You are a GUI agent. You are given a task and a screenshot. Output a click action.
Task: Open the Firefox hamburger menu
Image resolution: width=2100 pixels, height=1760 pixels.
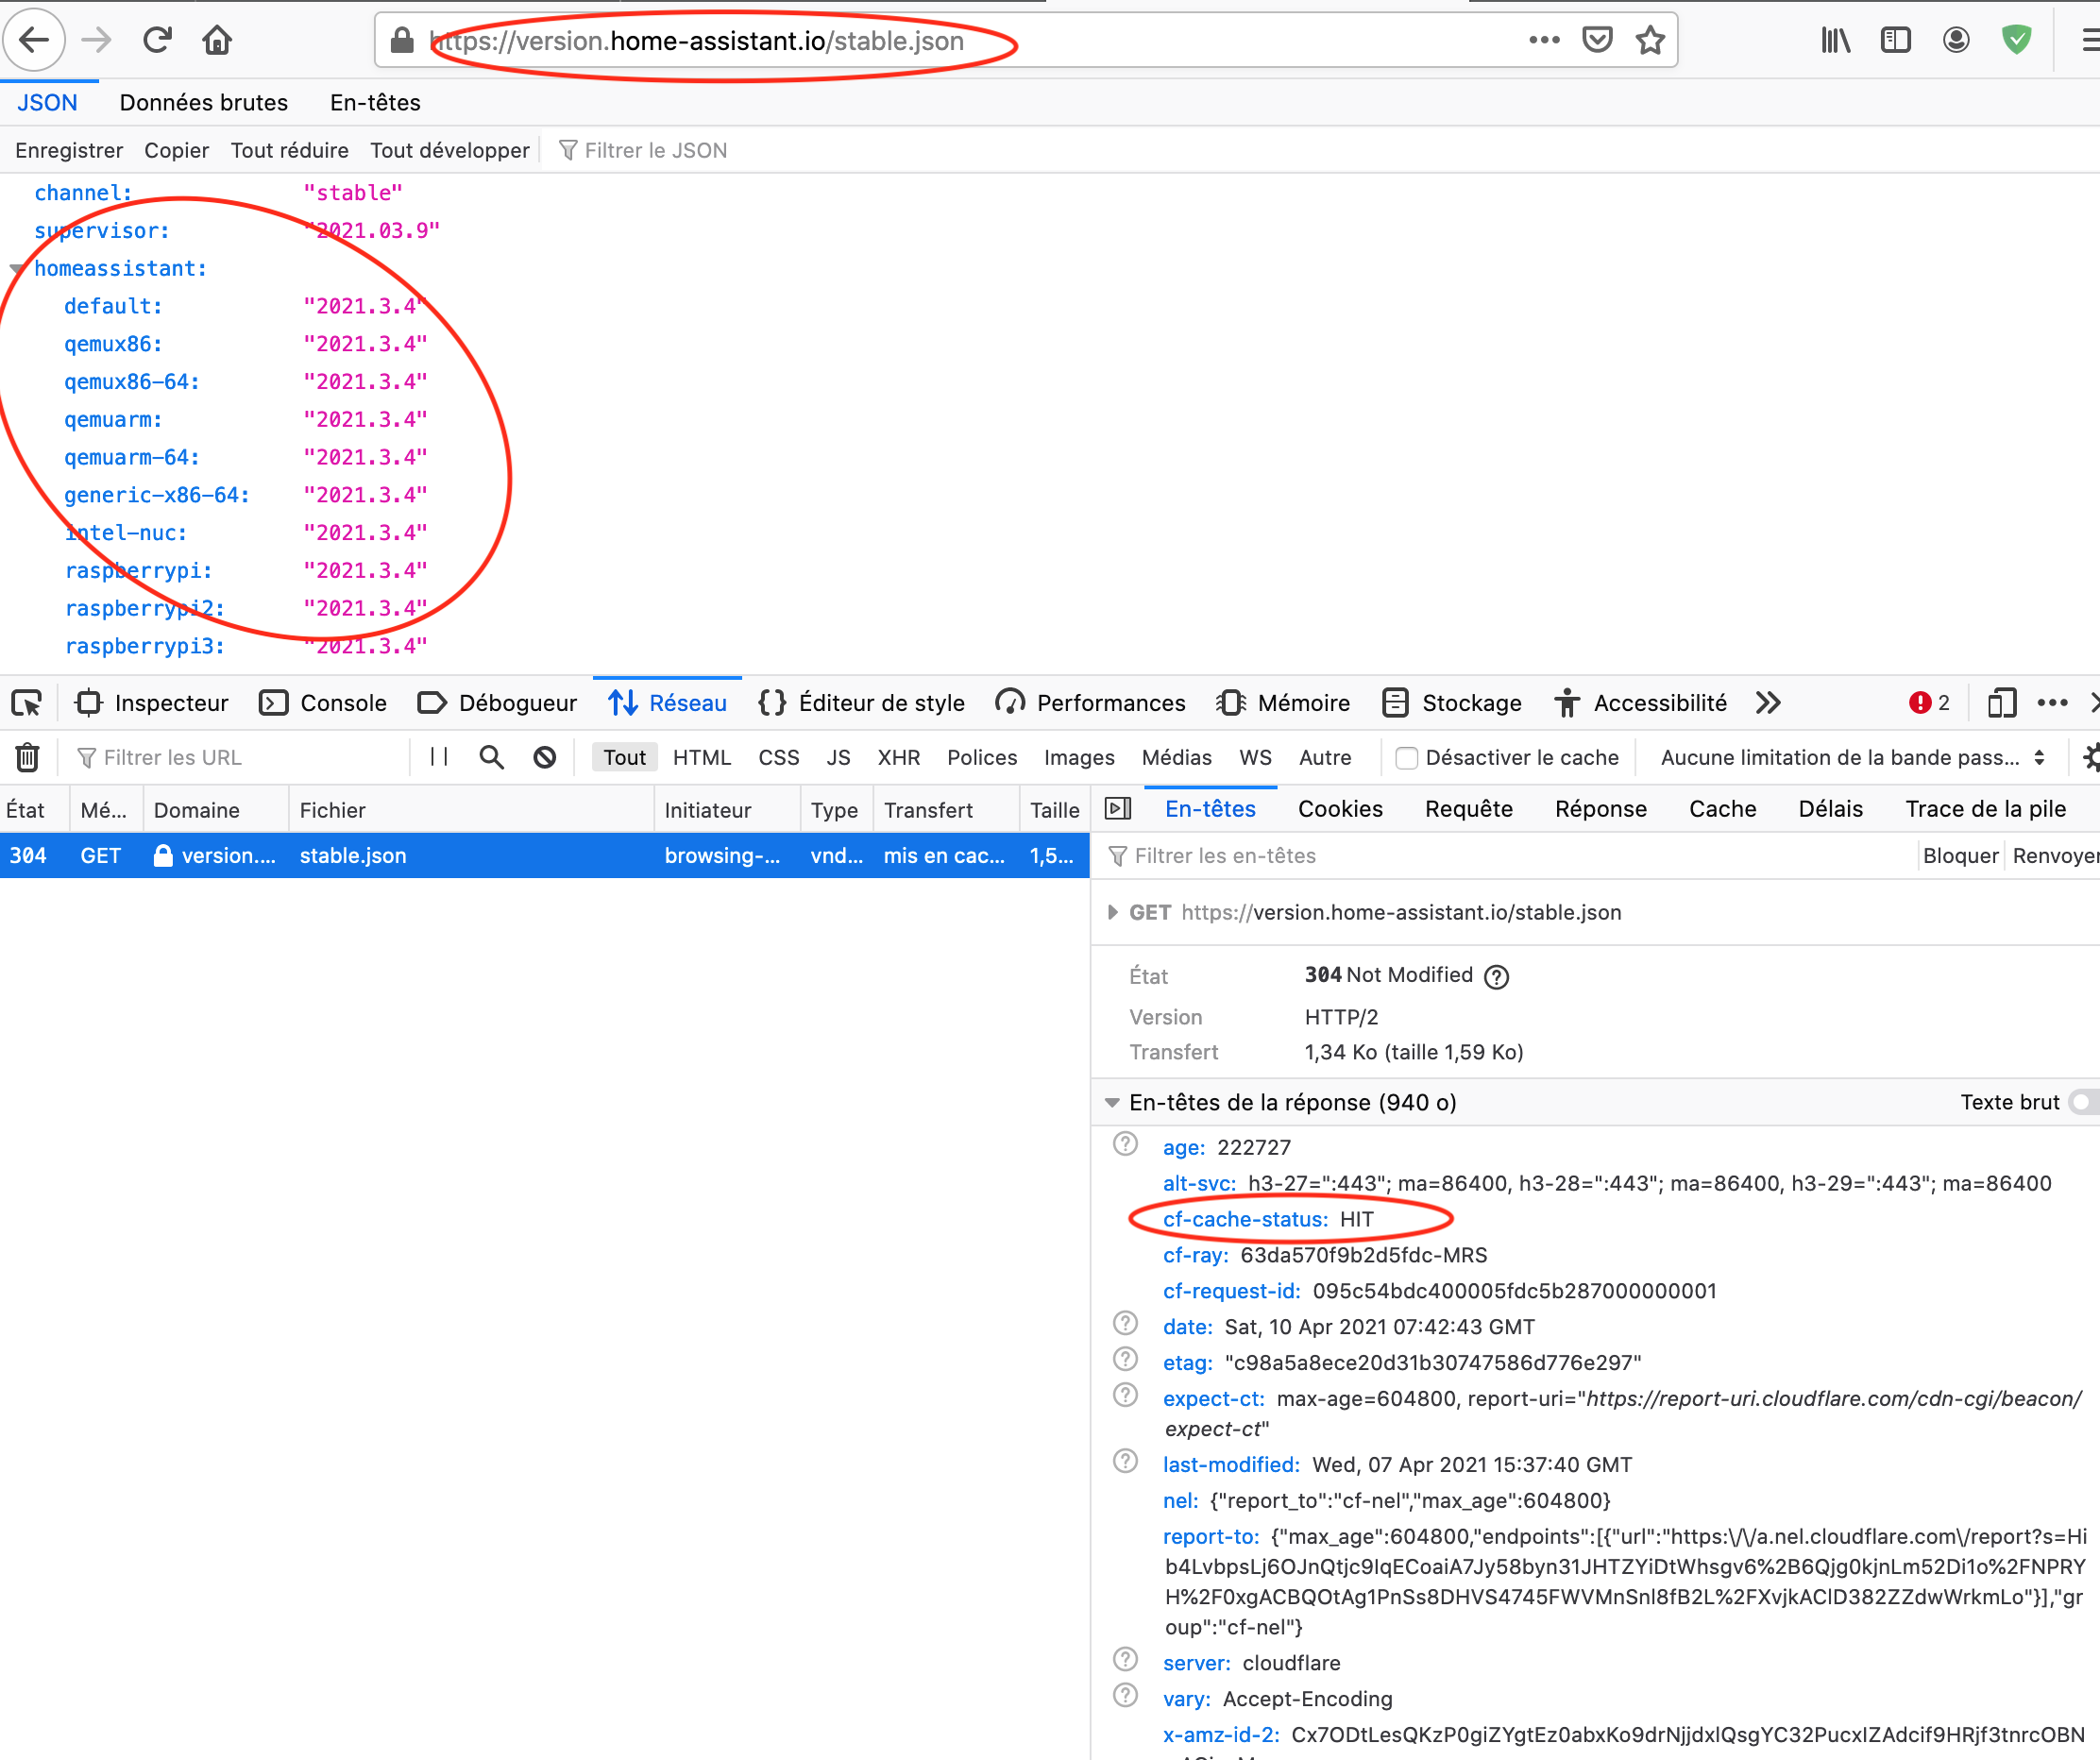2089,40
